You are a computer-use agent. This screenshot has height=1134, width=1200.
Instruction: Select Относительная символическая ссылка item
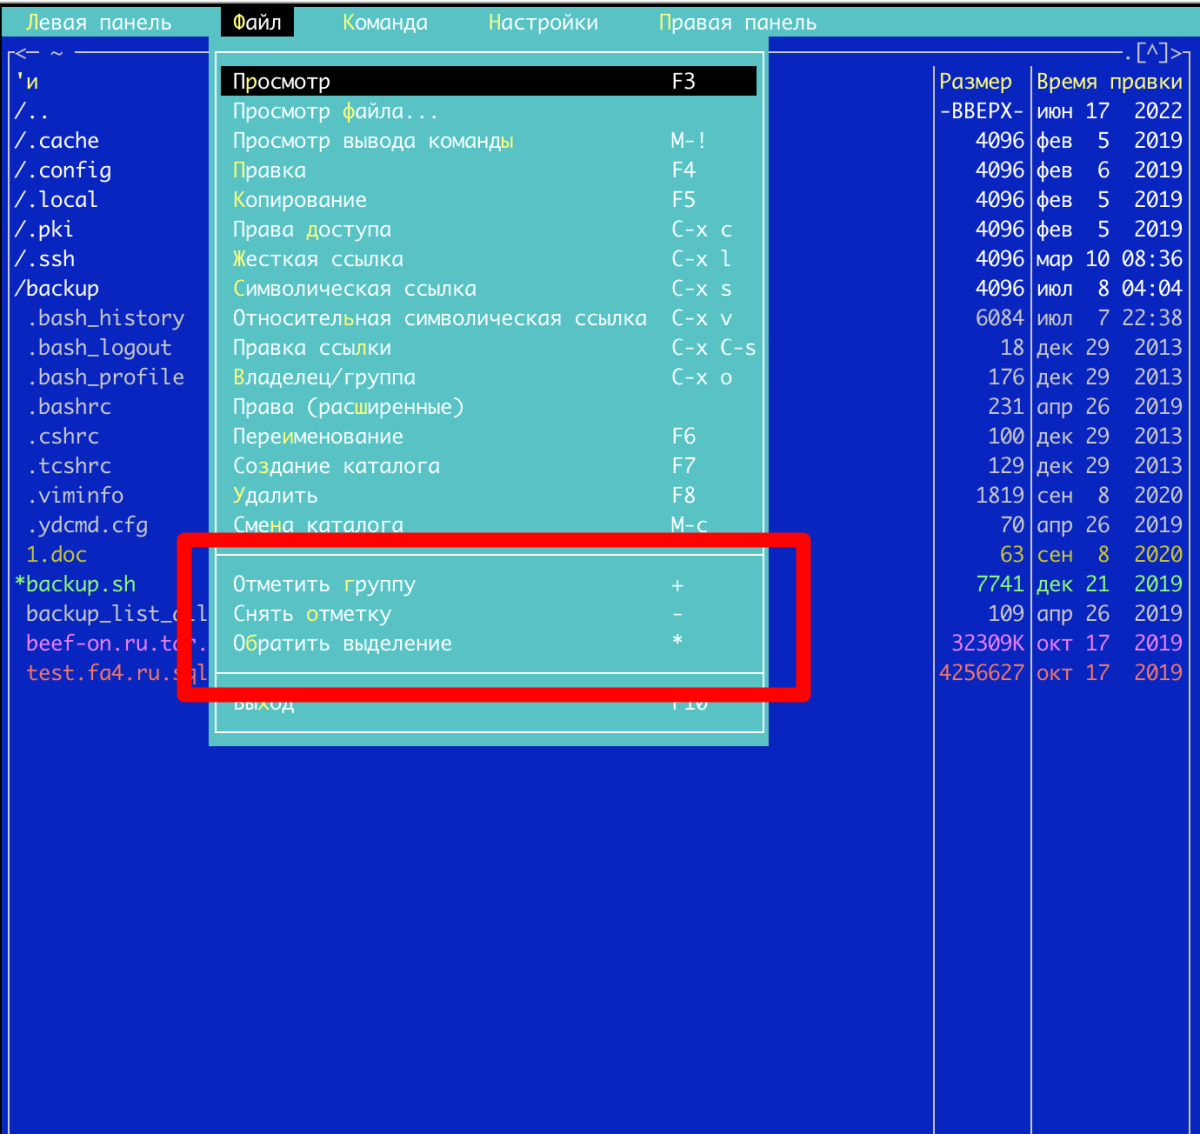pos(488,318)
